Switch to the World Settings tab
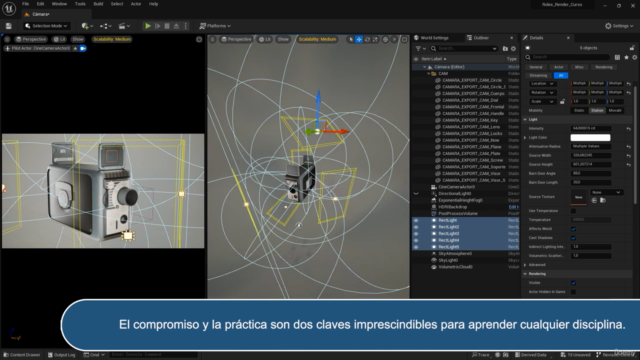This screenshot has height=360, width=640. 434,38
